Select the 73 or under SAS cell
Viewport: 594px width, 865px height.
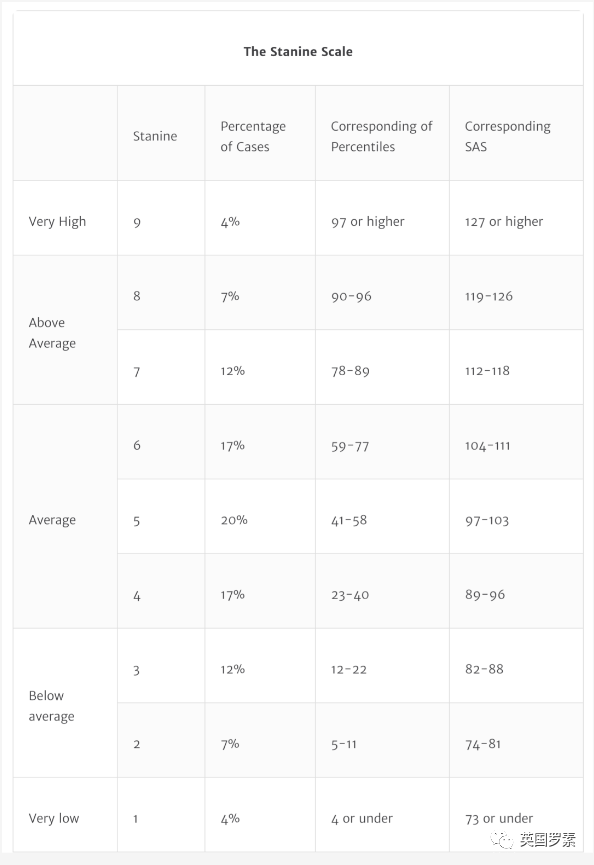pyautogui.click(x=499, y=818)
